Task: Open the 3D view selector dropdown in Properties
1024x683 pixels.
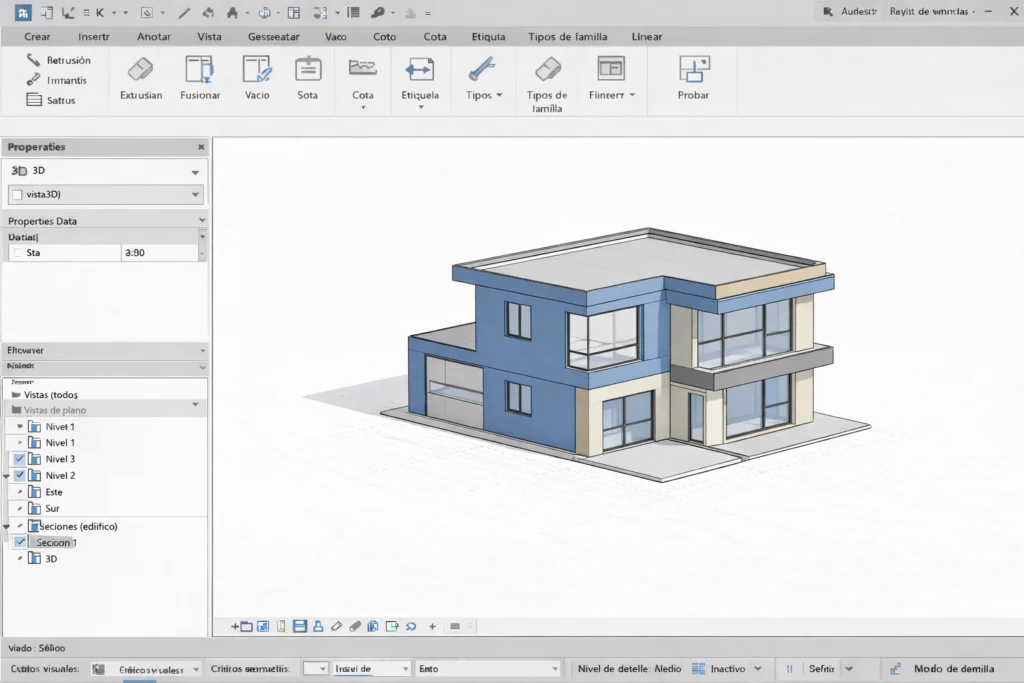Action: pos(196,170)
